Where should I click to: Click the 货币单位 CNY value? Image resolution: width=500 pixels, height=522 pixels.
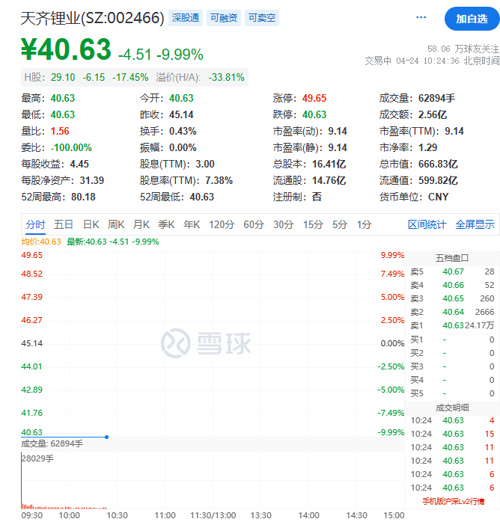[x=438, y=197]
